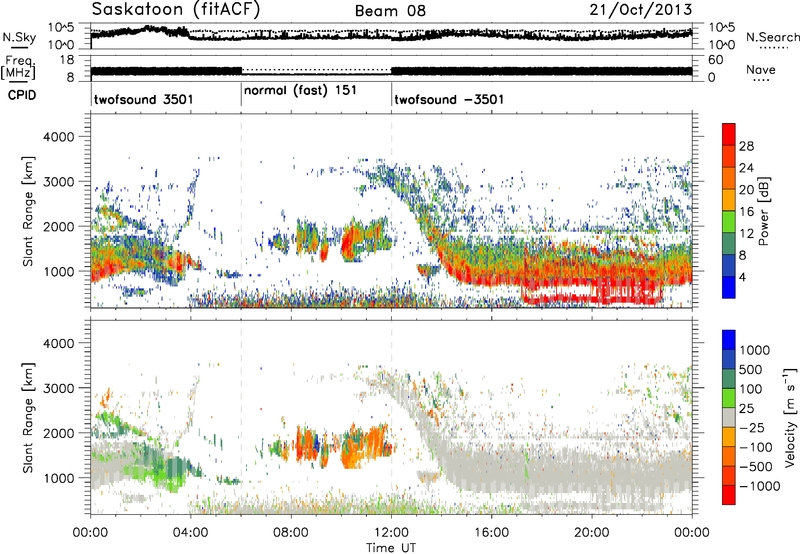The image size is (800, 554).
Task: Click the "Nave" legend label
Action: pos(760,69)
